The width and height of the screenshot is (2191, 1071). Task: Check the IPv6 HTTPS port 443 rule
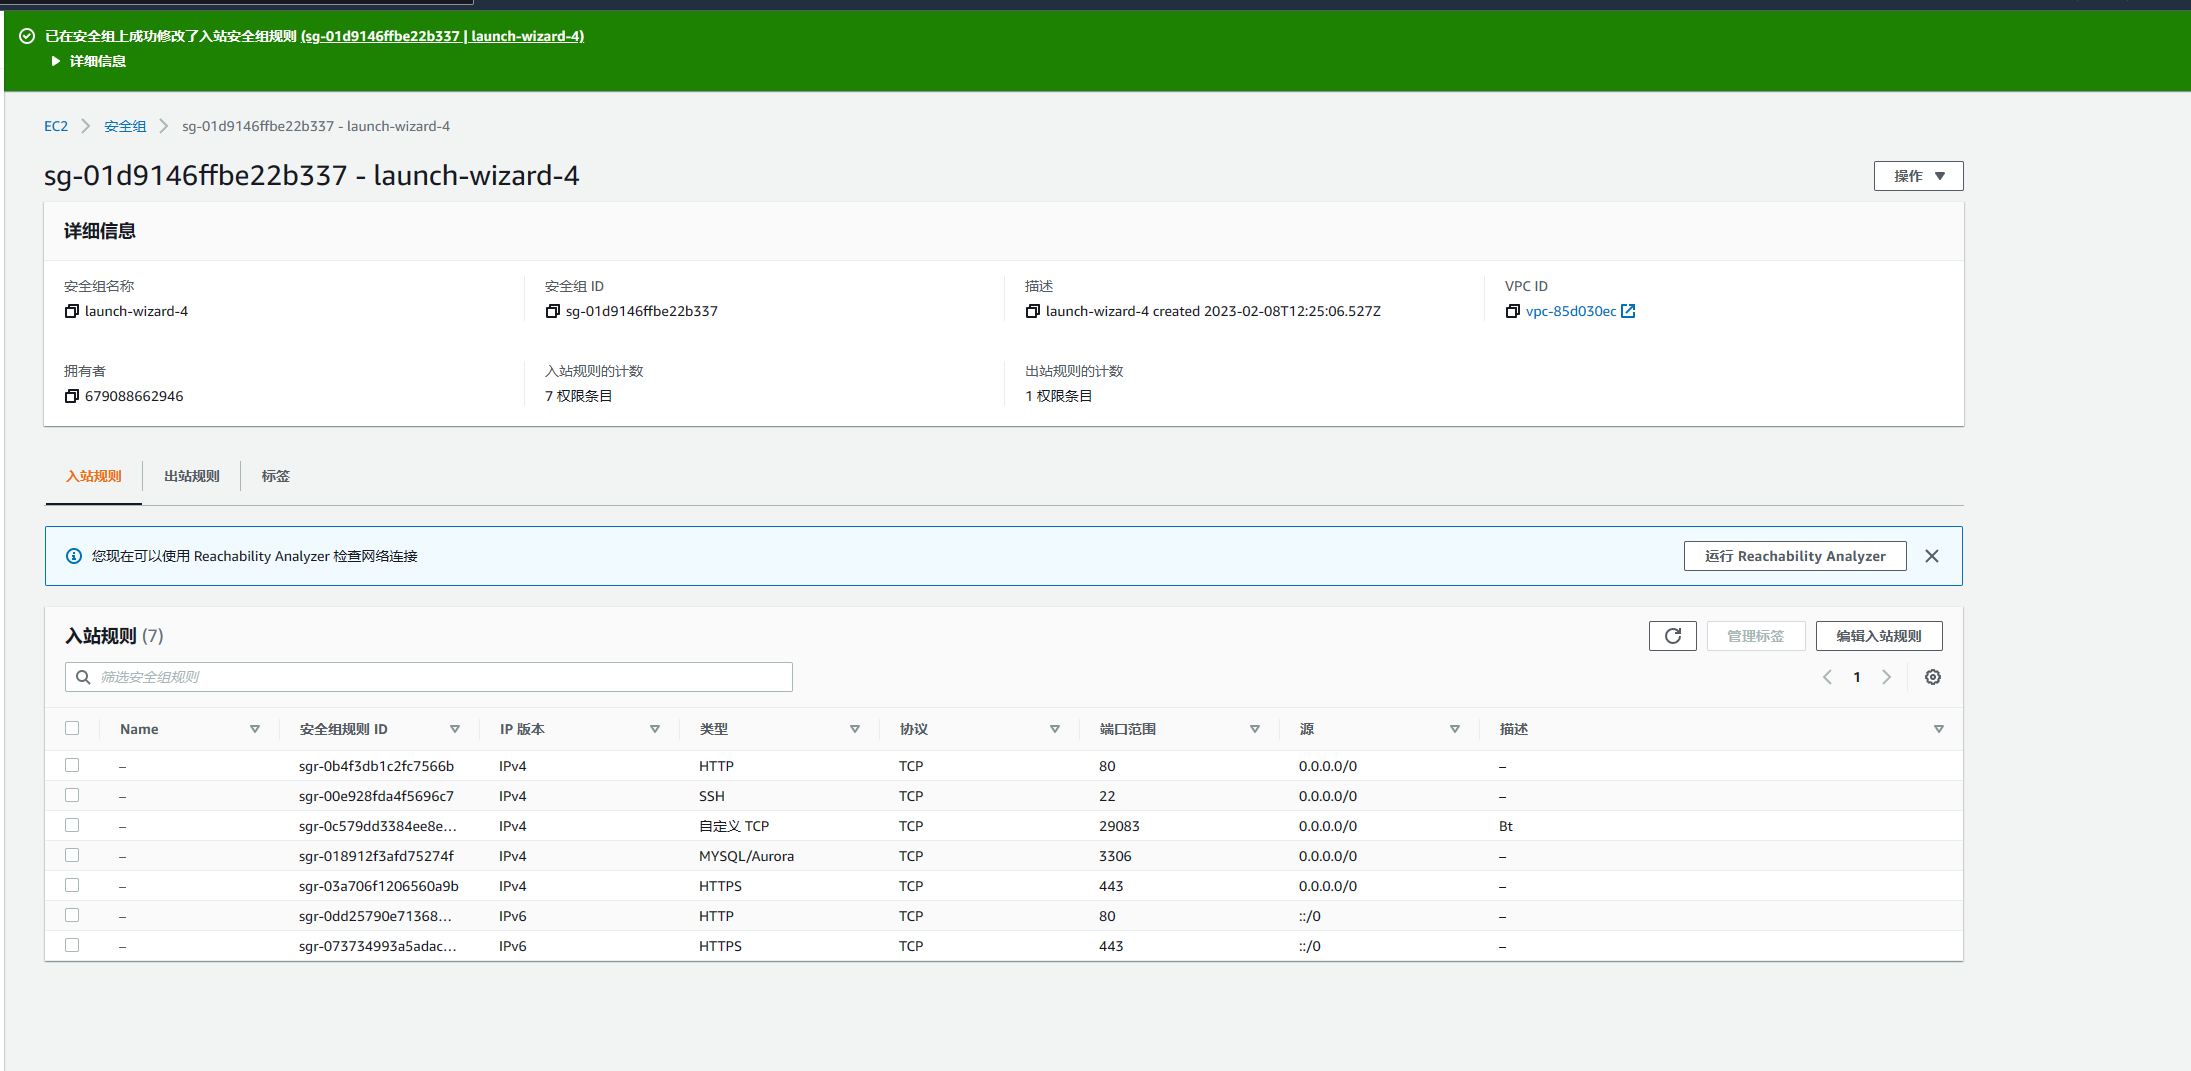point(72,945)
